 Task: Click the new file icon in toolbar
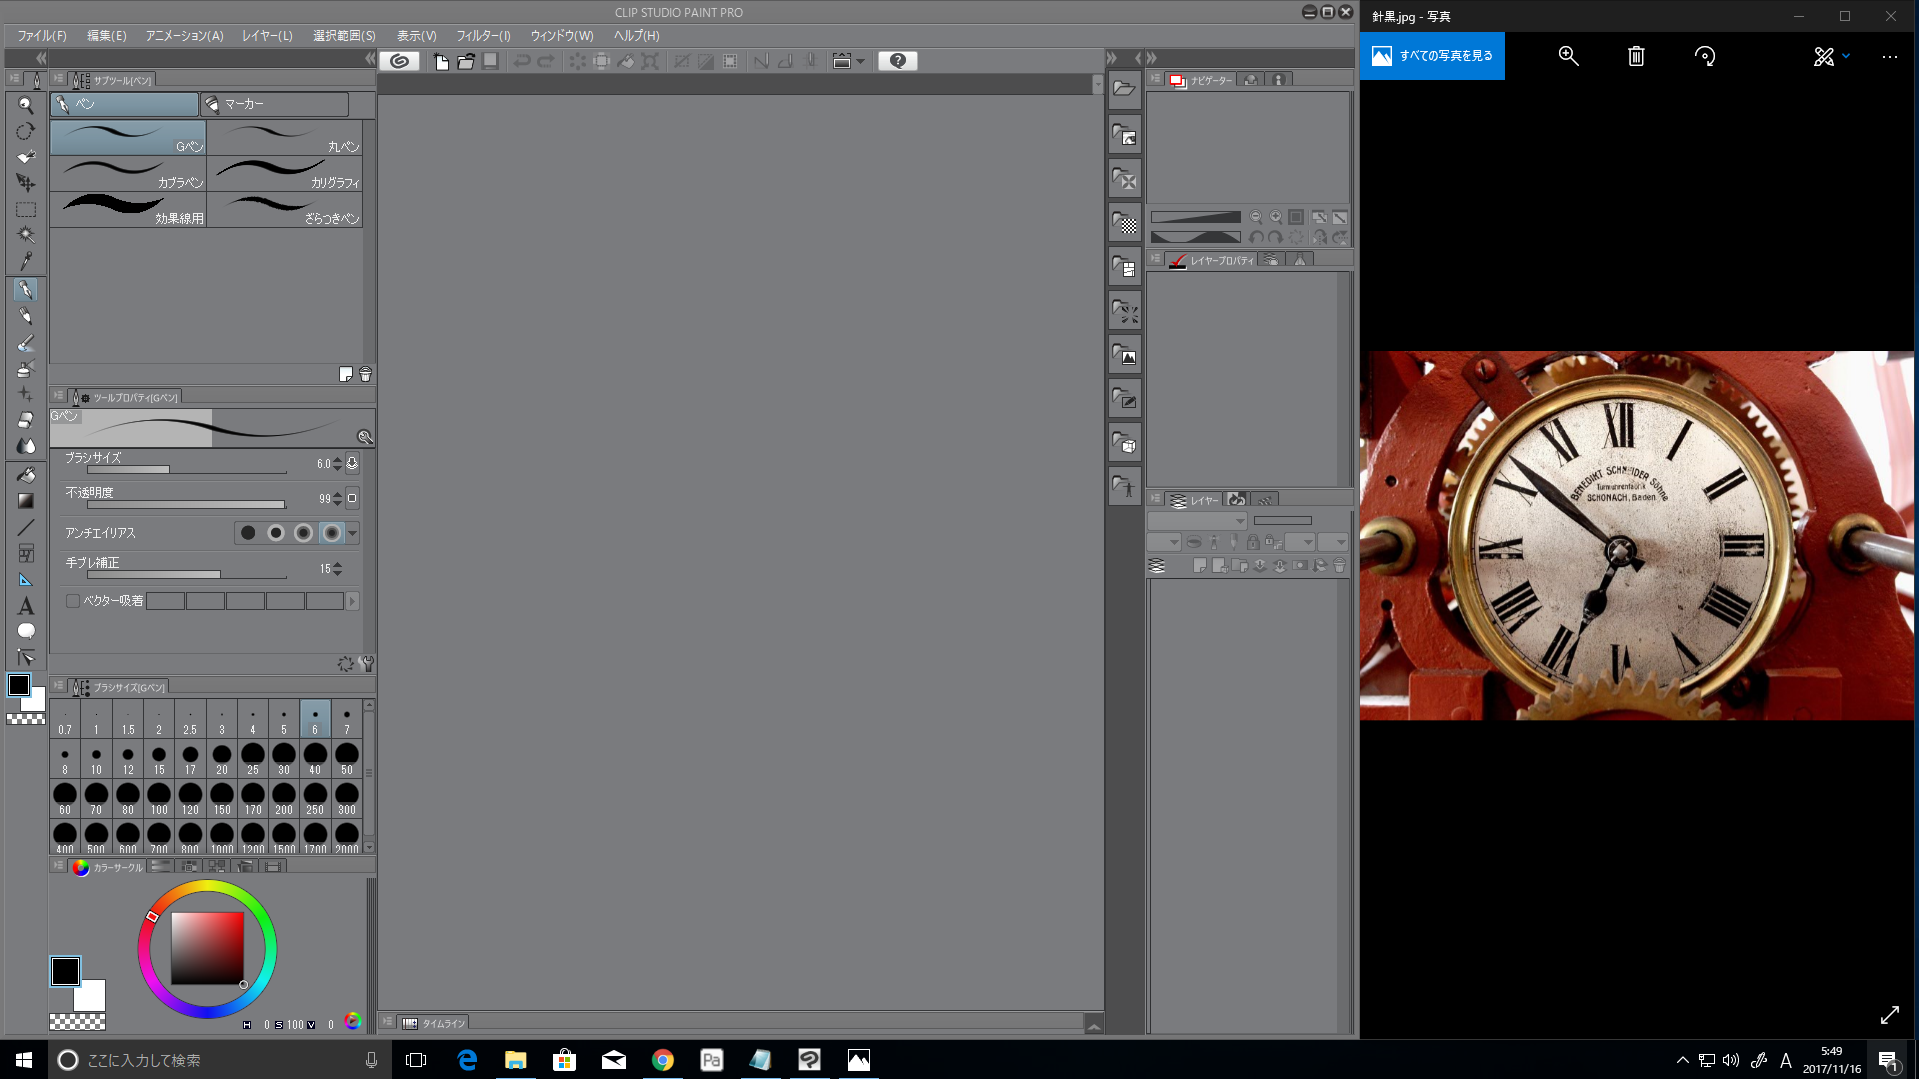(x=441, y=61)
